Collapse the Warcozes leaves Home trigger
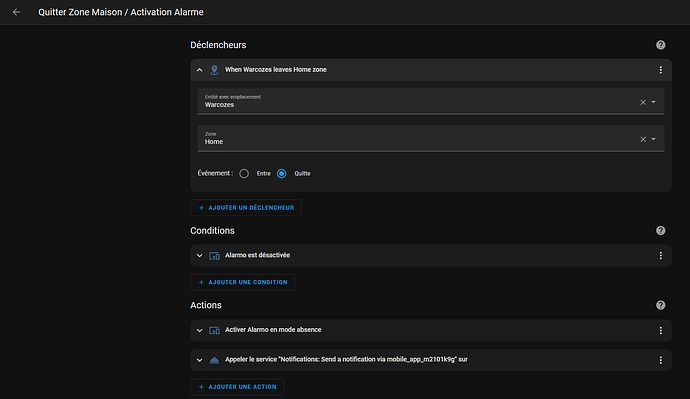The image size is (690, 399). click(x=199, y=70)
